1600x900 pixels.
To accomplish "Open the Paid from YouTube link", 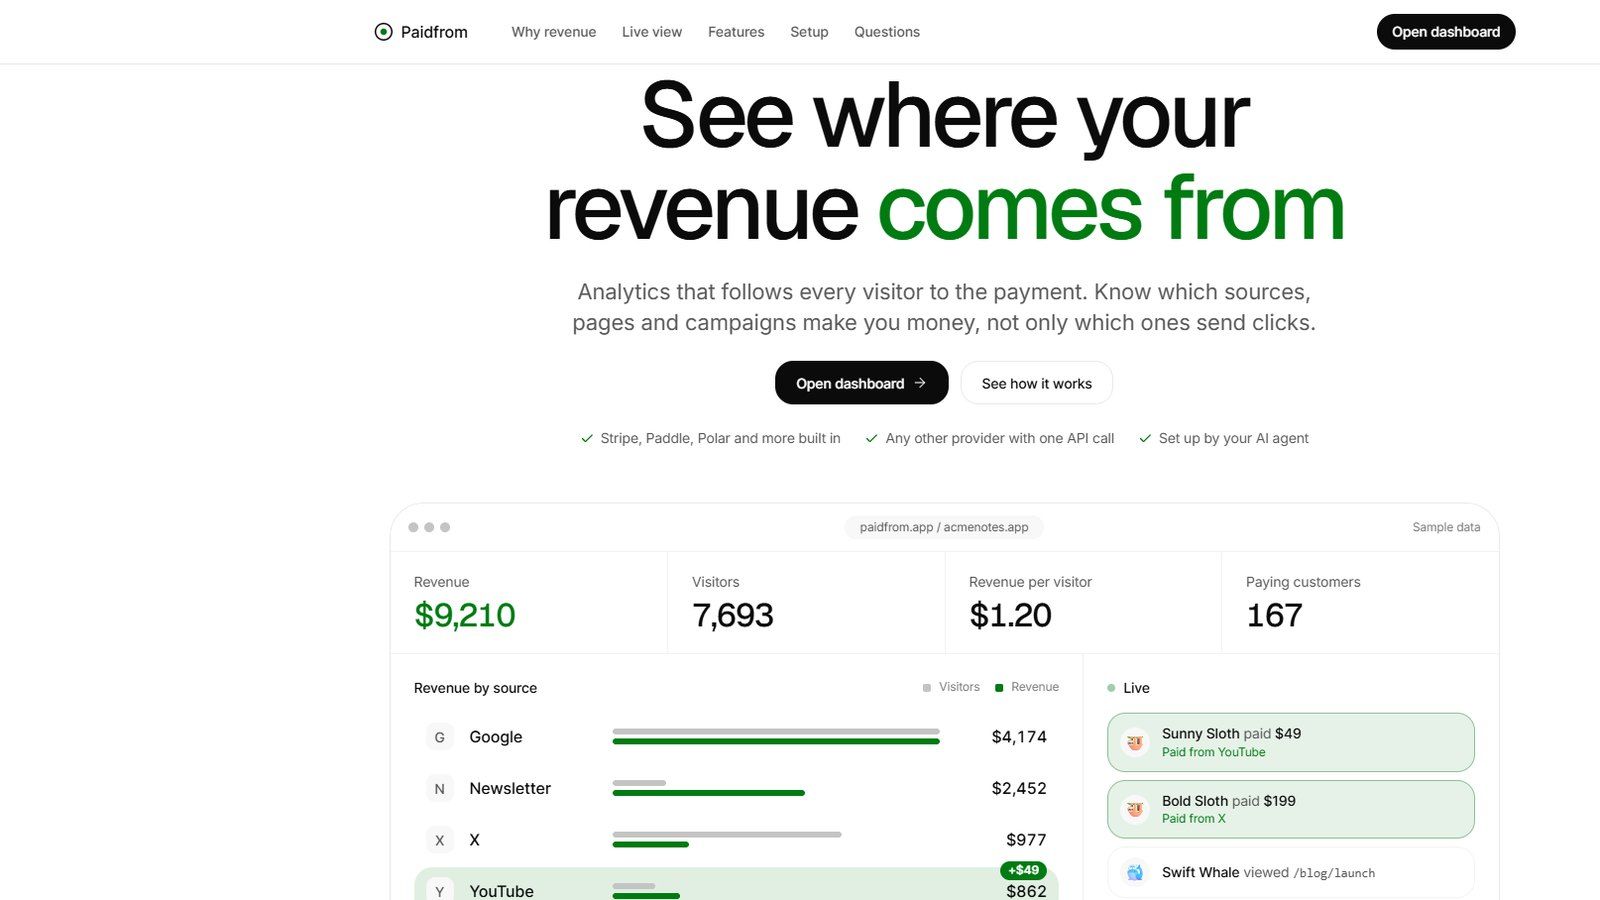I will coord(1213,752).
